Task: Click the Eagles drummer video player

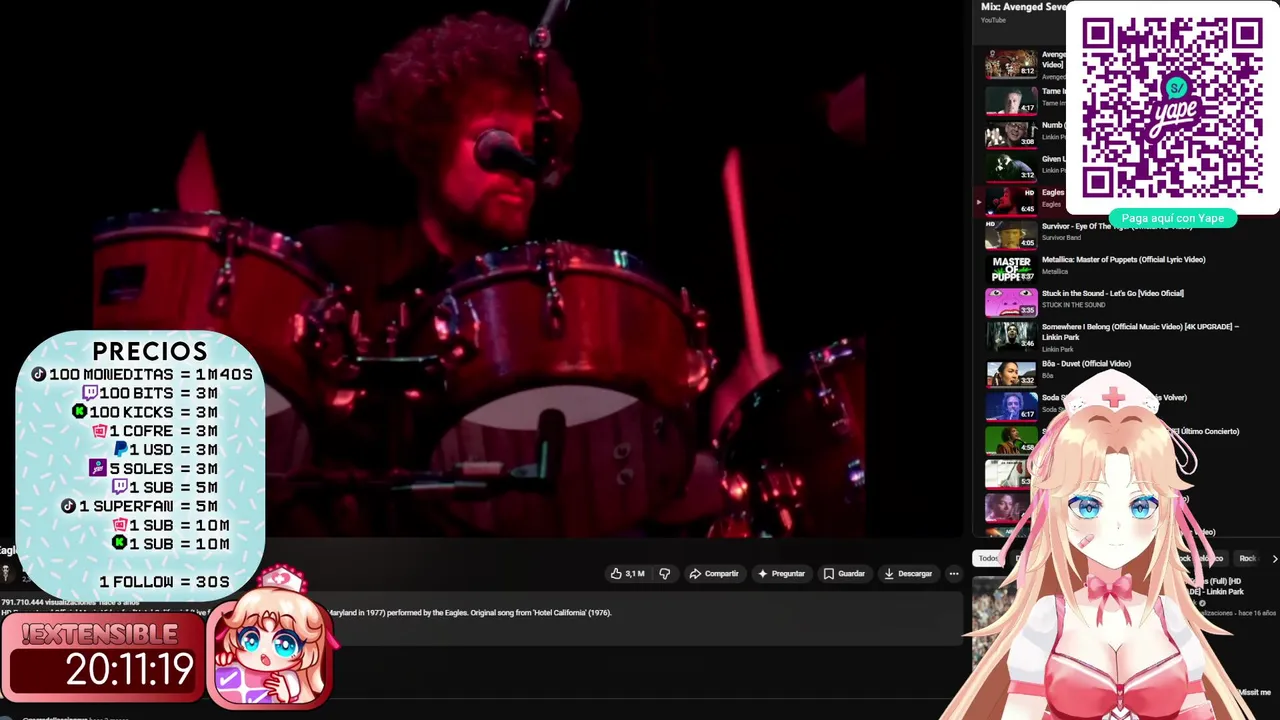Action: coord(482,268)
